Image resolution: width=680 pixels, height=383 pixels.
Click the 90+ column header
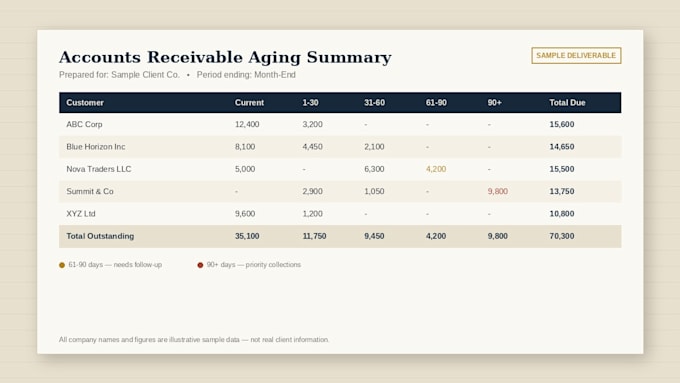tap(494, 103)
